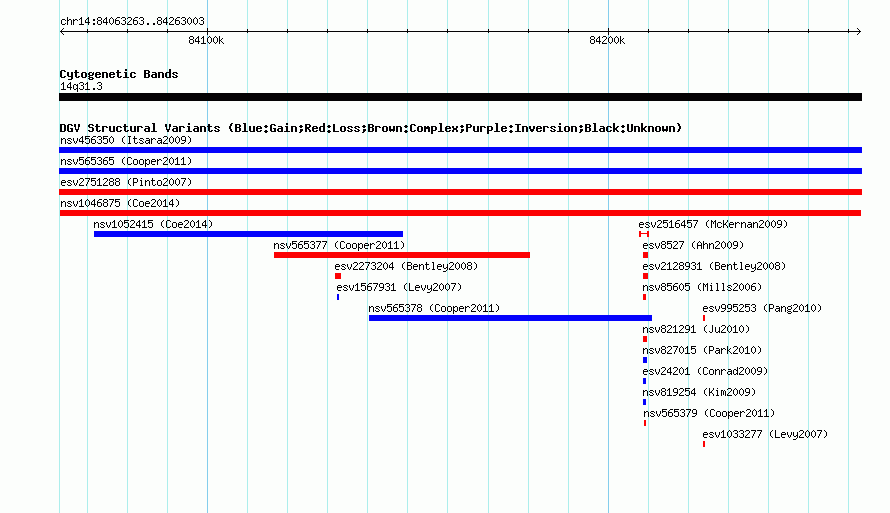Click the esv2751288 (Pinto2007) red loss bar

460,192
